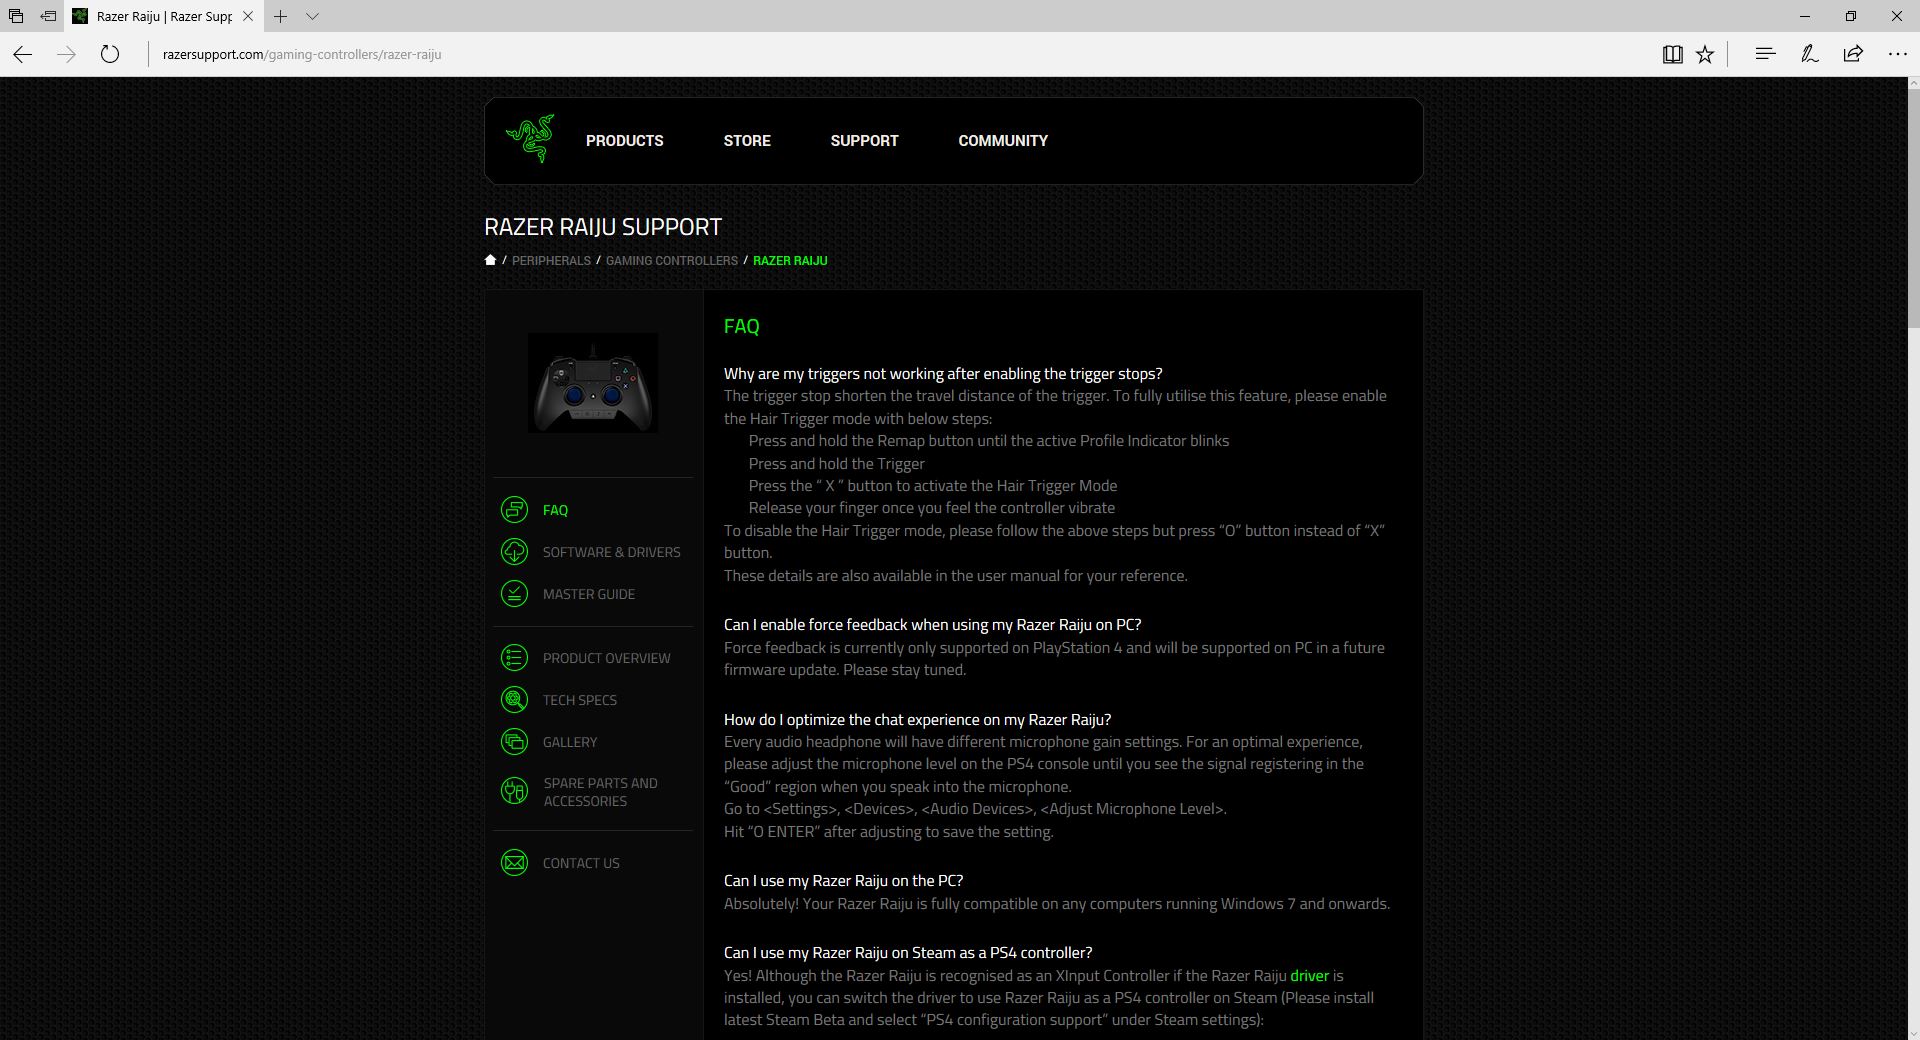Click the Razer Raiju controller thumbnail

pyautogui.click(x=593, y=383)
